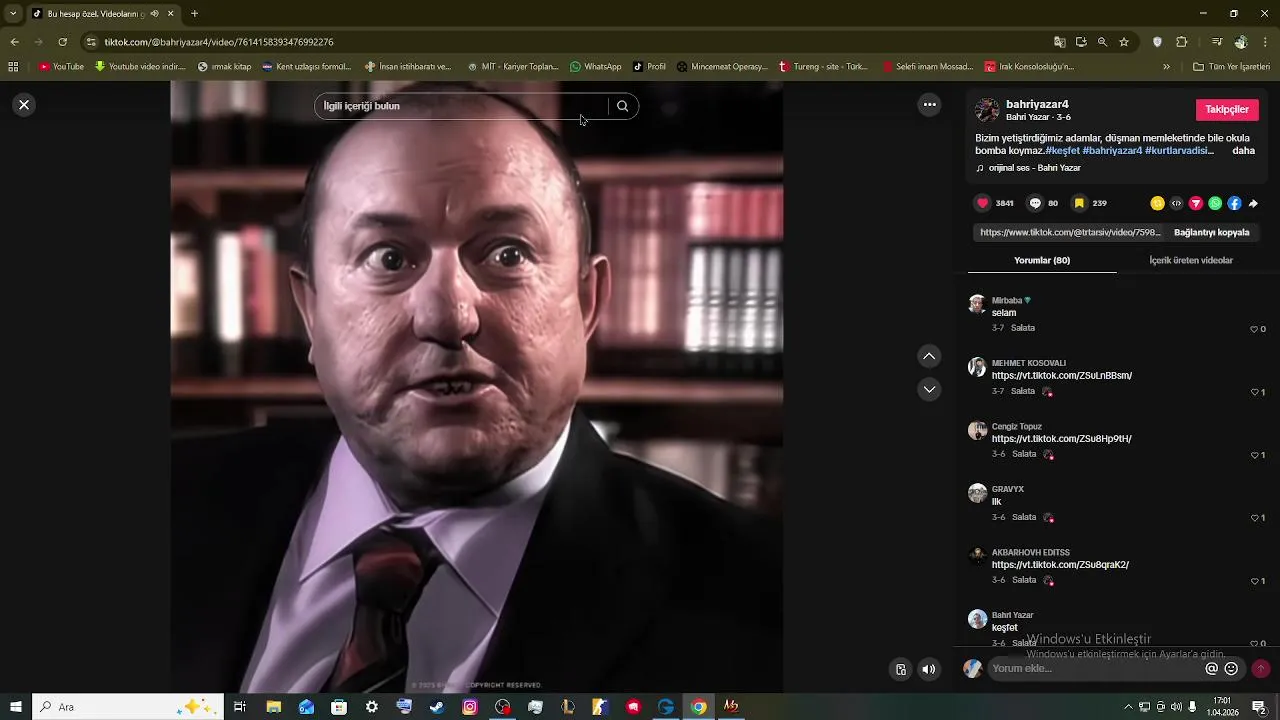The width and height of the screenshot is (1280, 720).
Task: Insert a mention with the @ icon
Action: click(x=1211, y=669)
